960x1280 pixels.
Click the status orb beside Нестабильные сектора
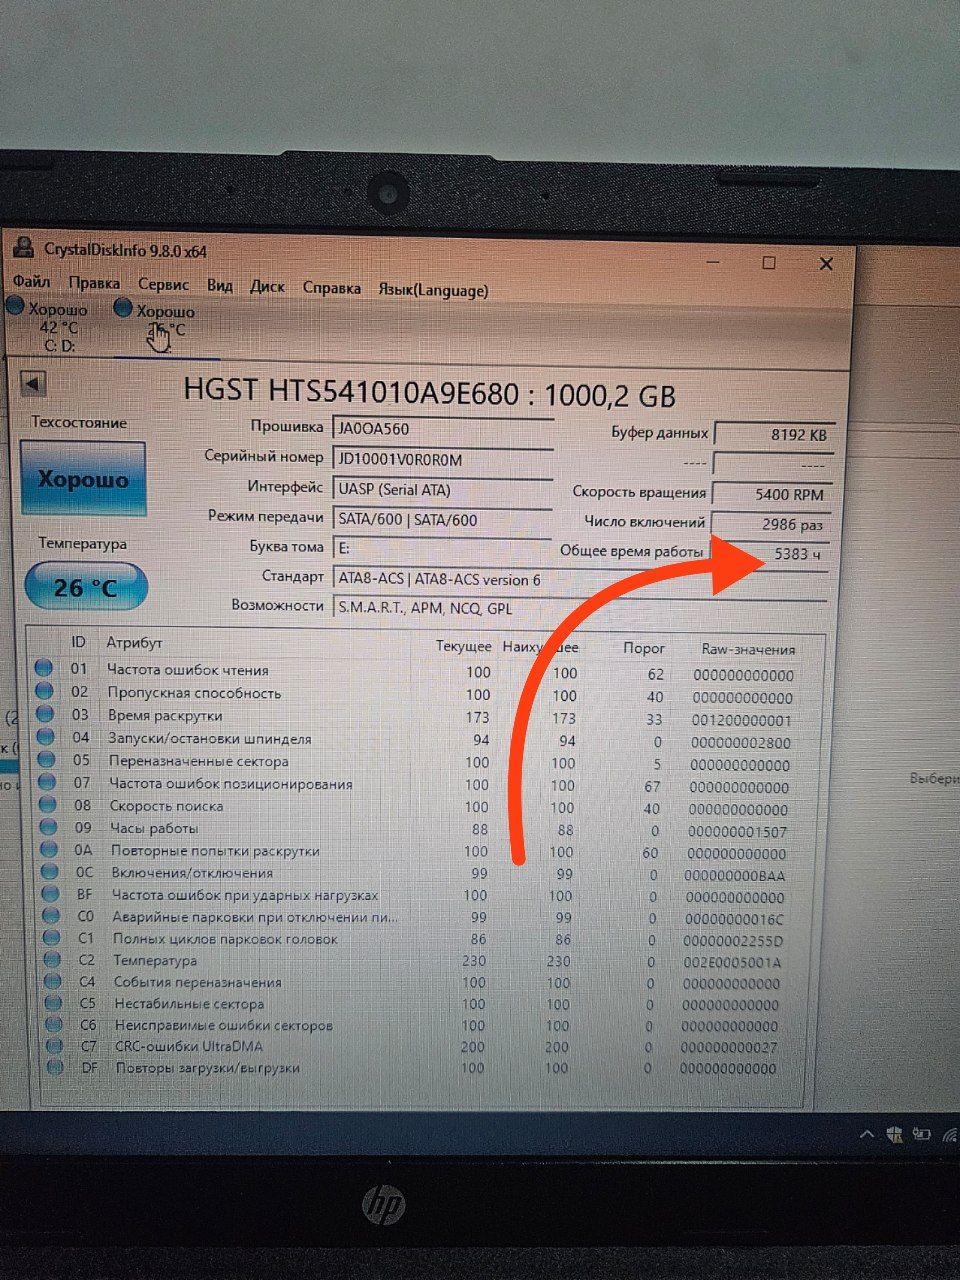click(55, 1003)
